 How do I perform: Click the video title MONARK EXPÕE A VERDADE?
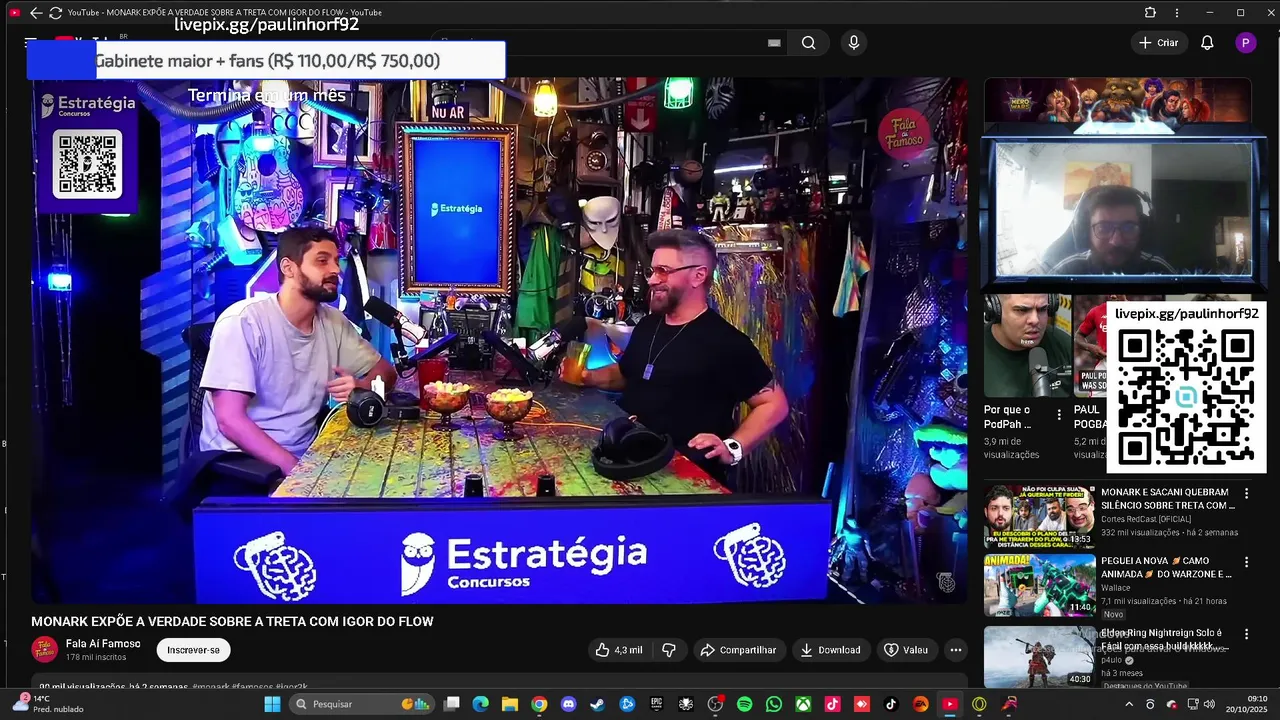232,622
